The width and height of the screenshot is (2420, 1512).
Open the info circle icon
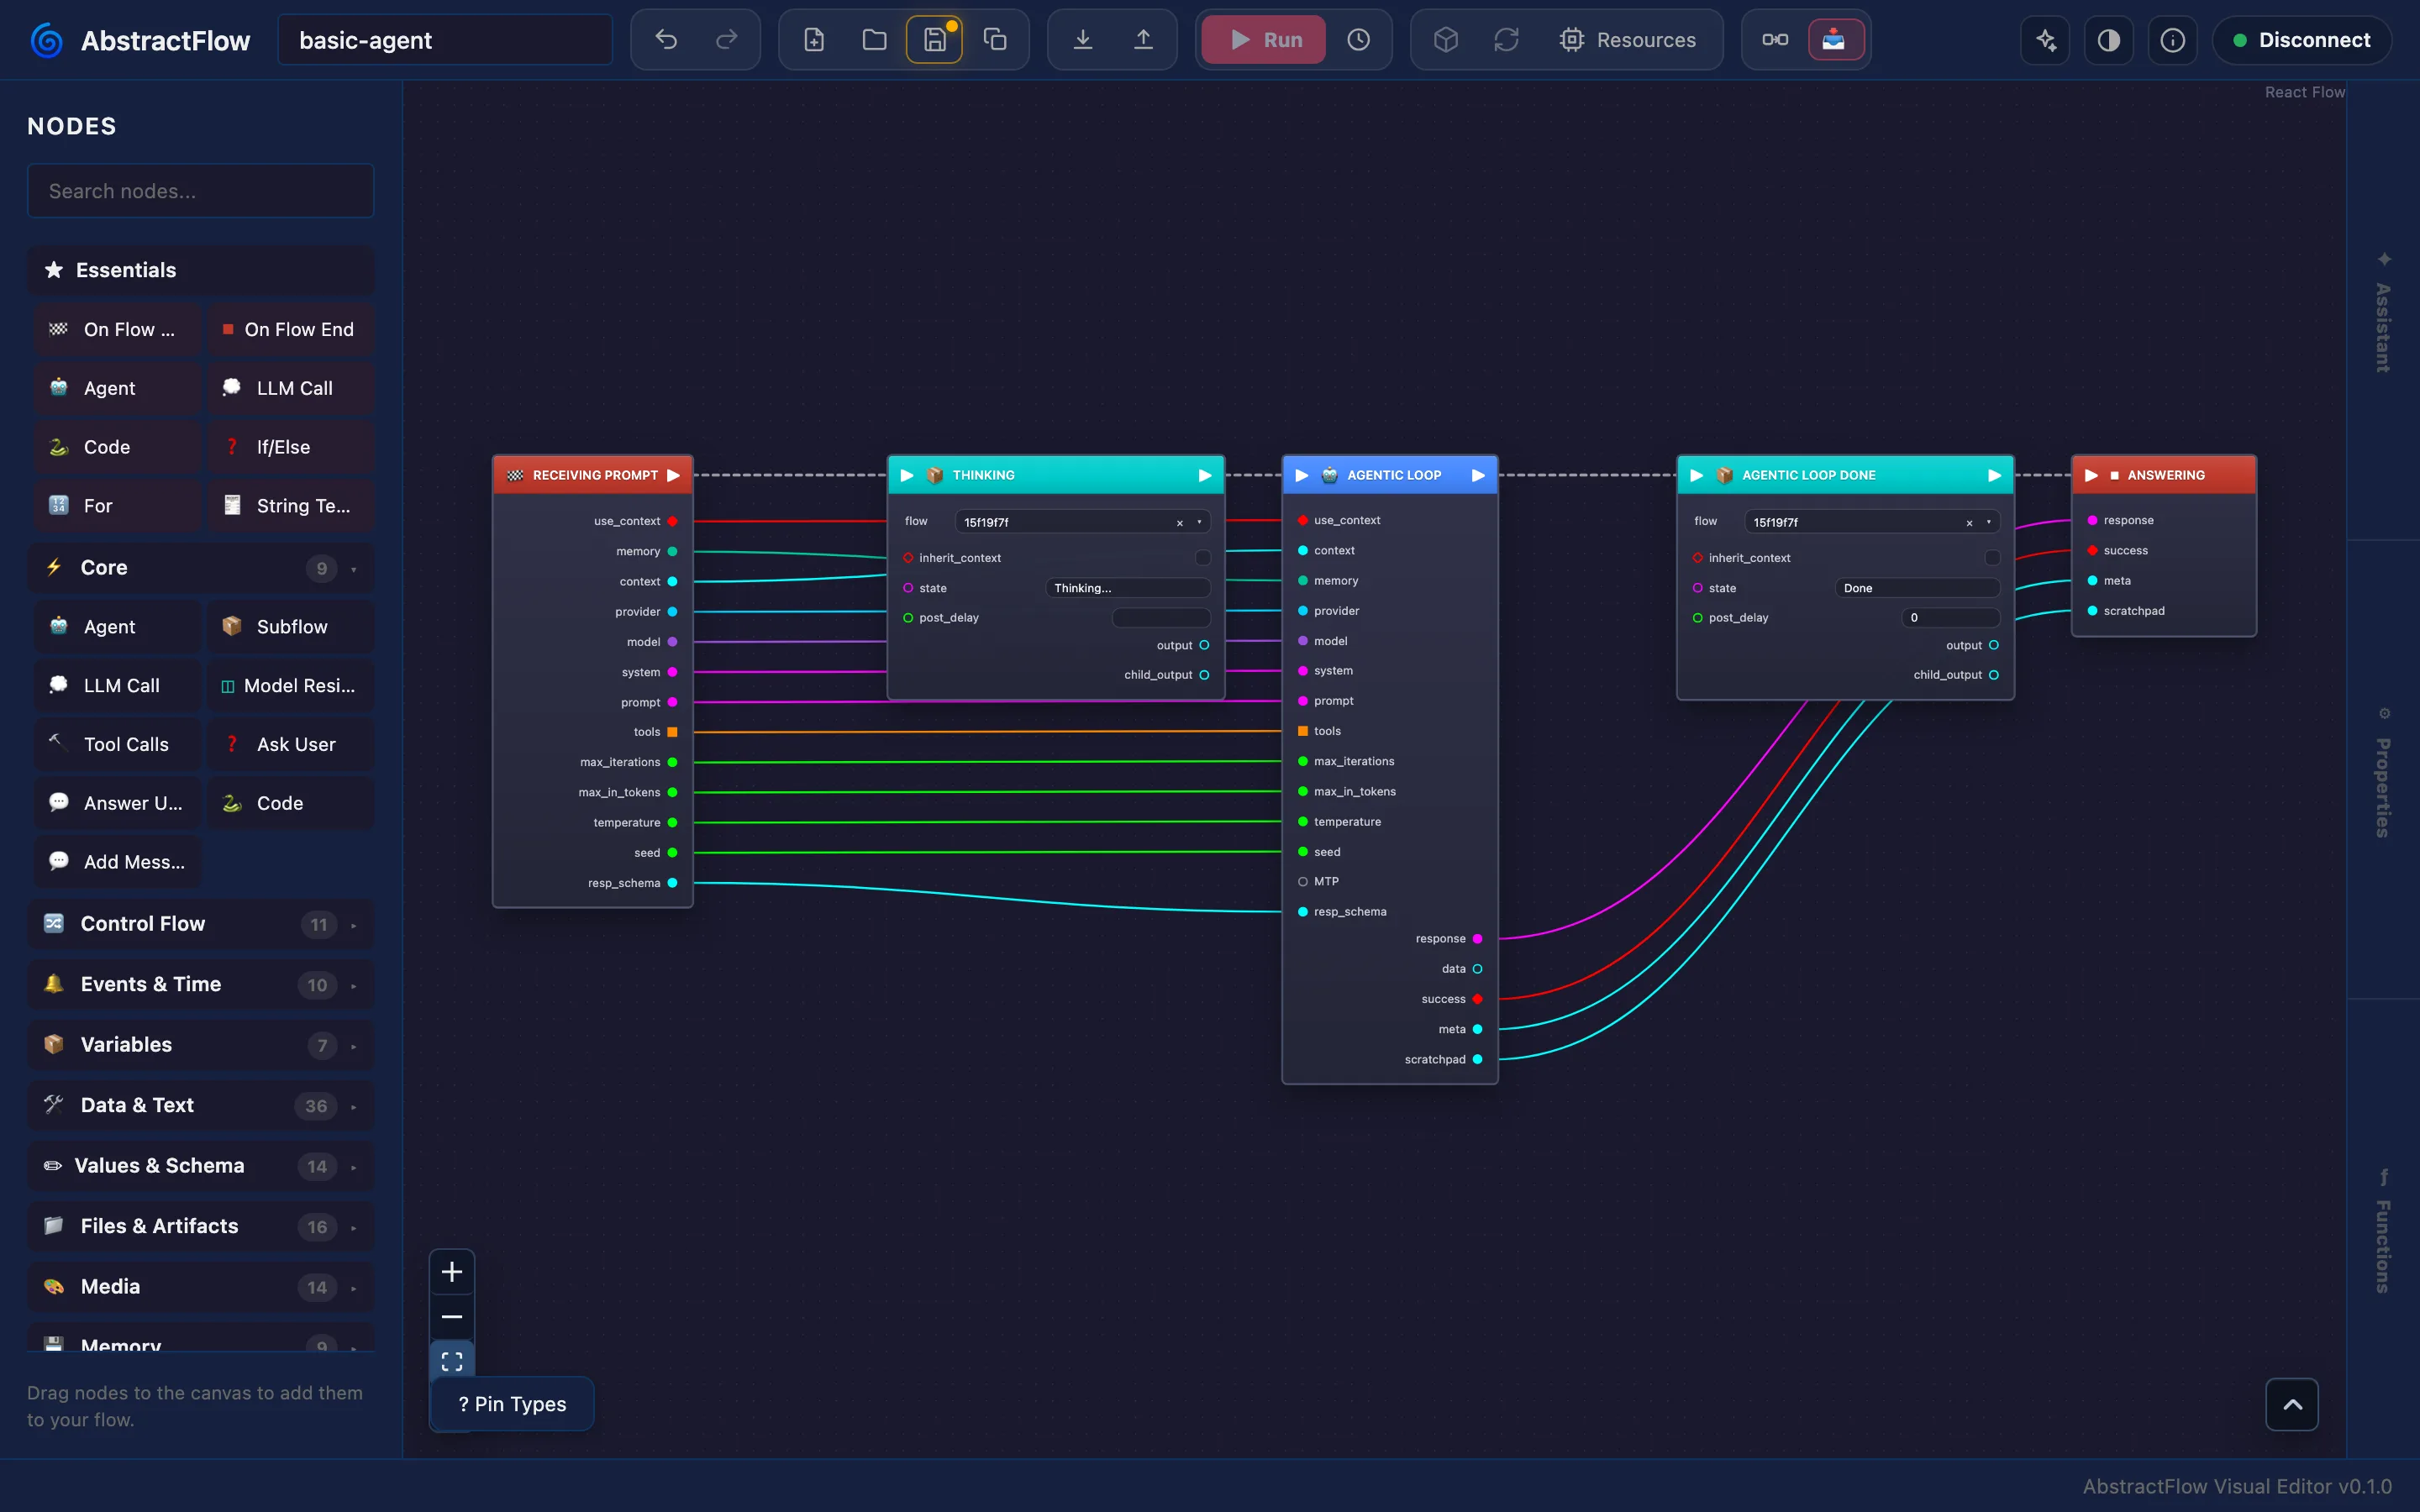pyautogui.click(x=2172, y=40)
